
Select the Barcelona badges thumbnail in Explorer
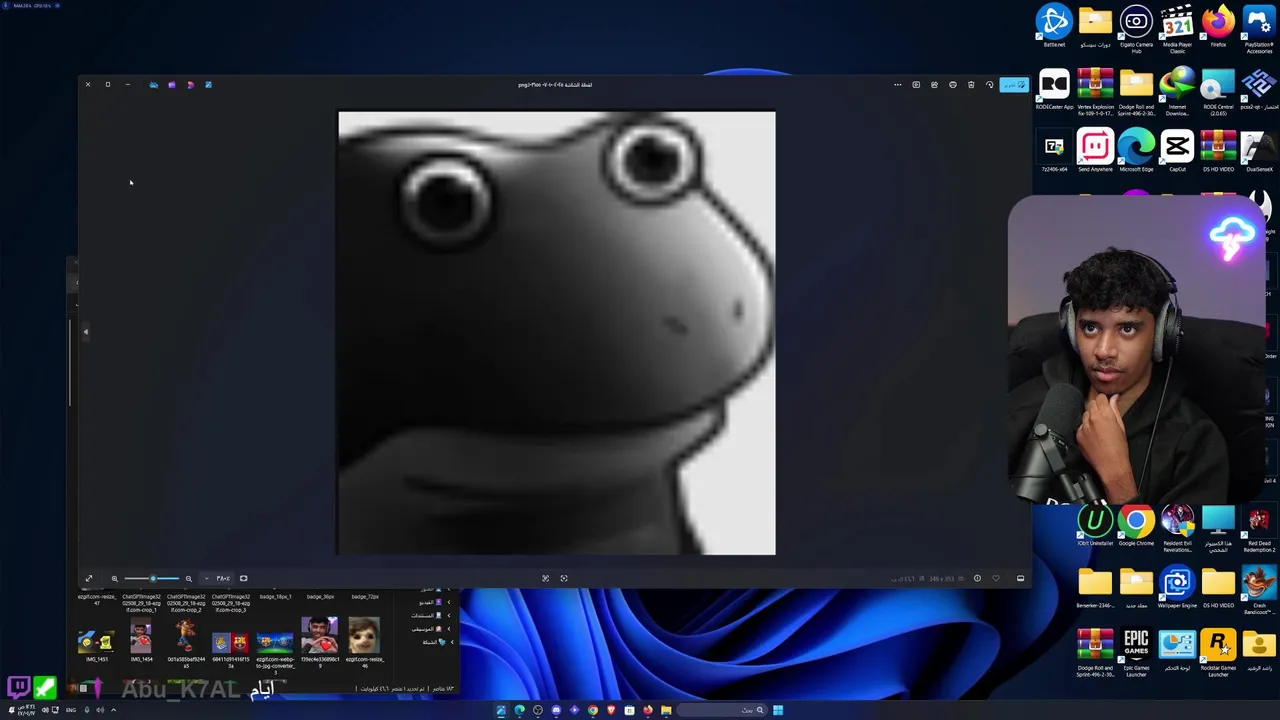coord(230,641)
